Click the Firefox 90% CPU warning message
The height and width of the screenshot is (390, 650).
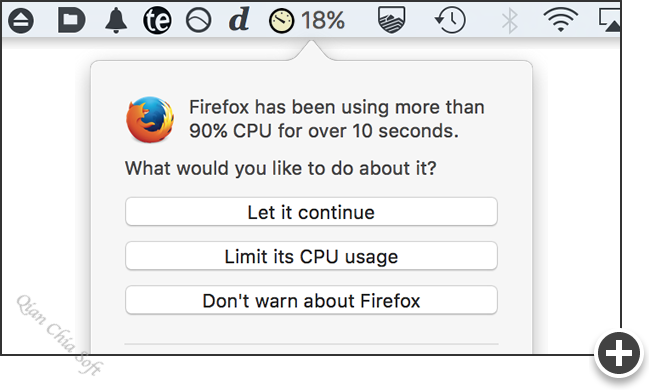pos(337,119)
